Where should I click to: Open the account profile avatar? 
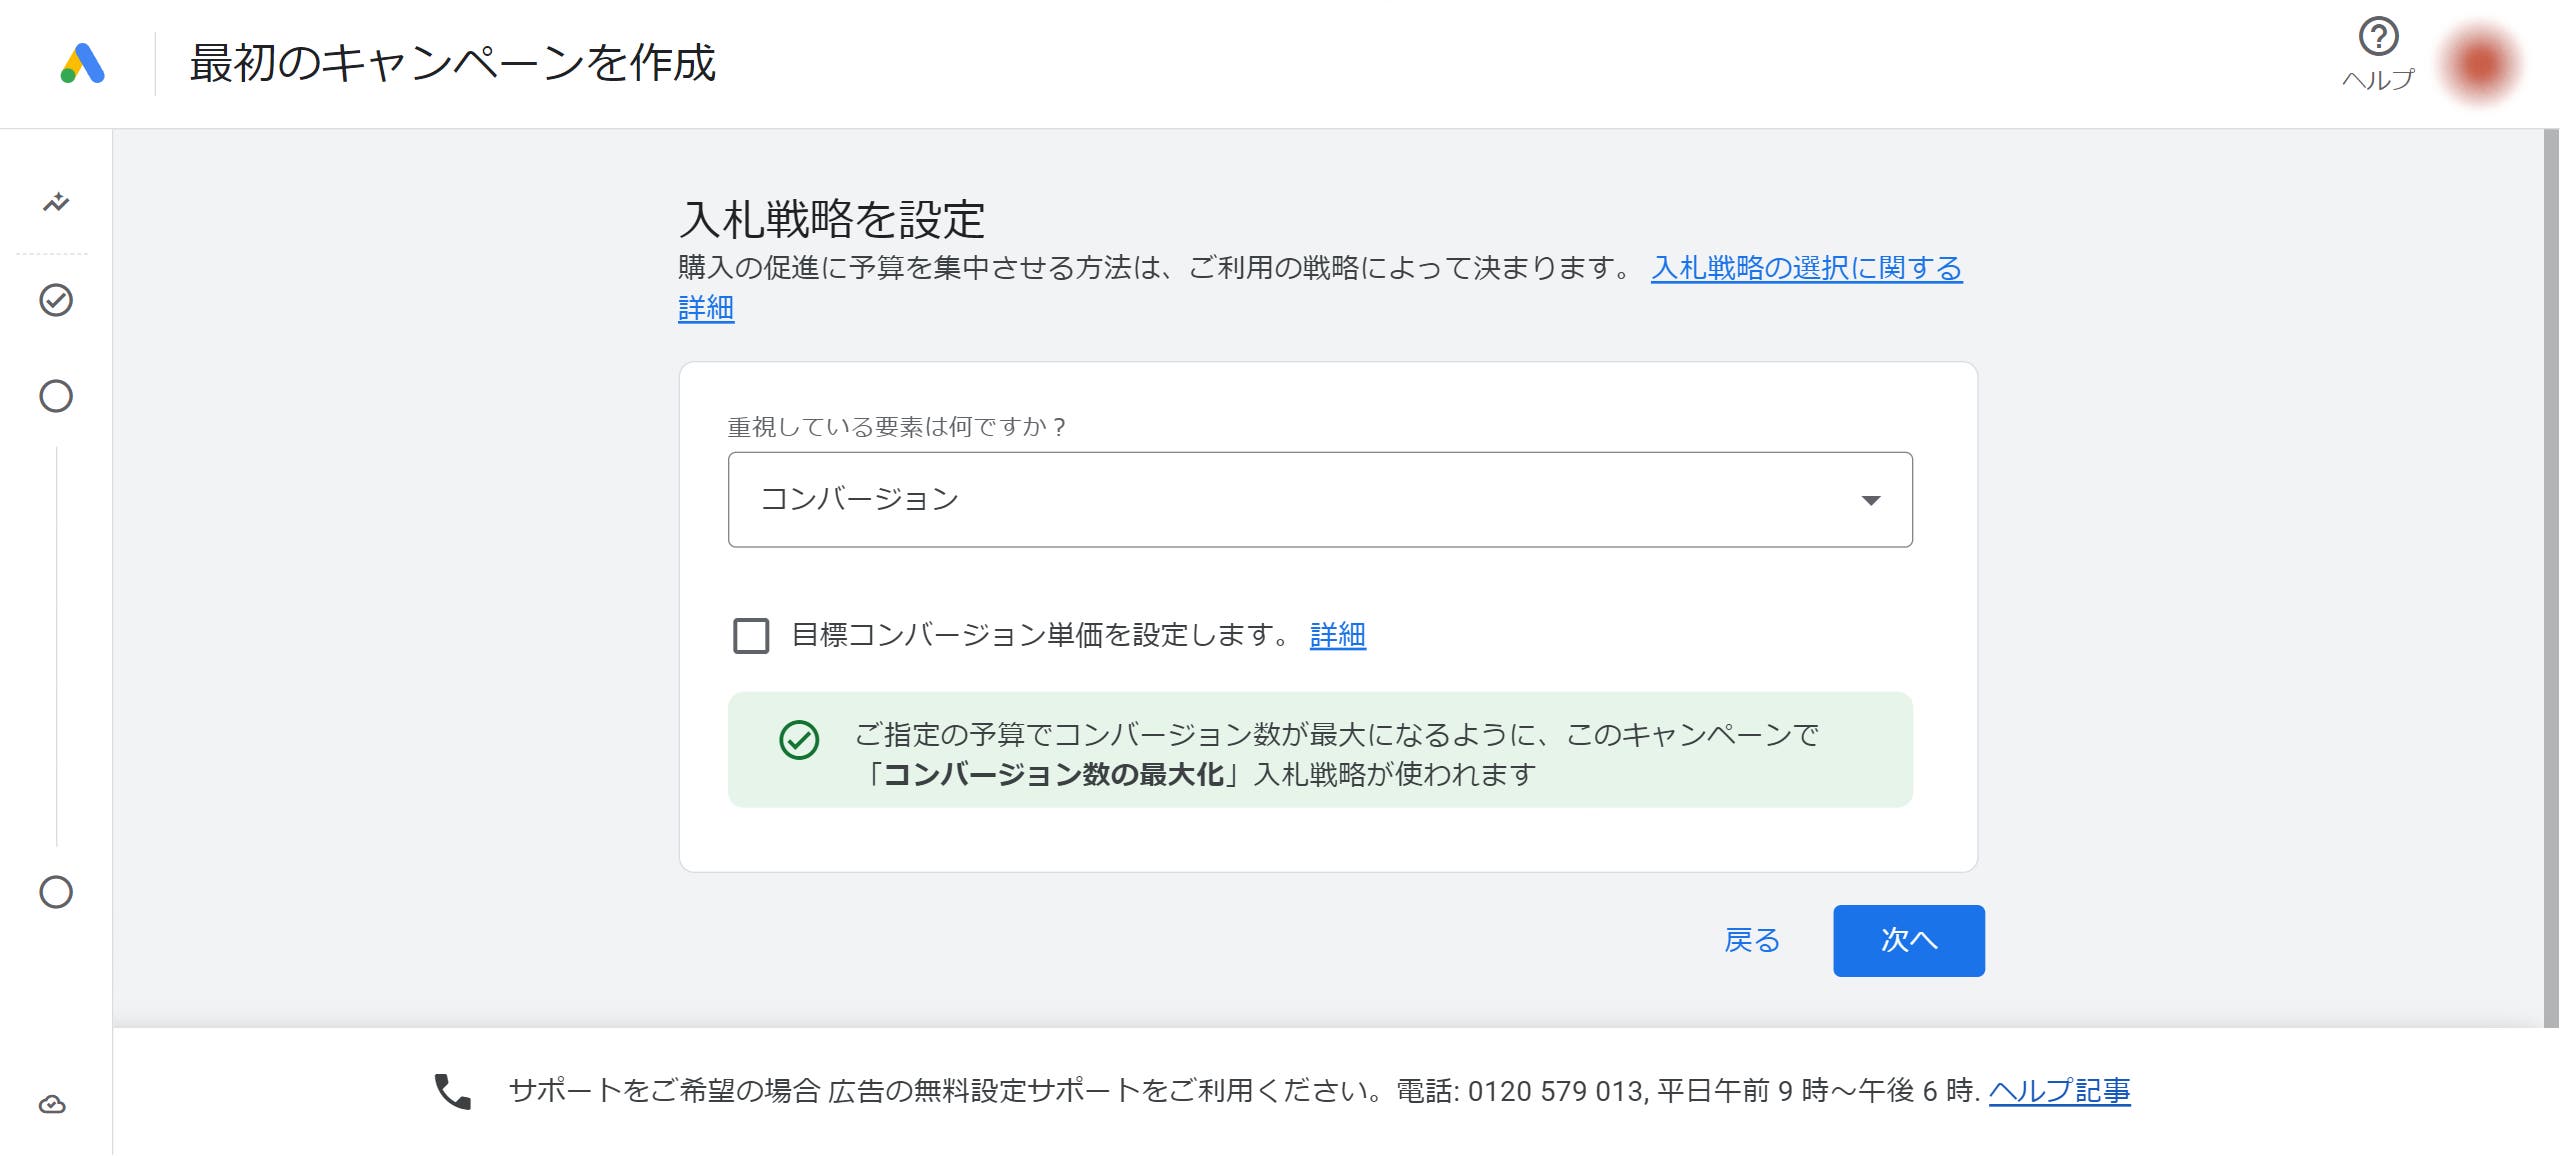click(2480, 64)
